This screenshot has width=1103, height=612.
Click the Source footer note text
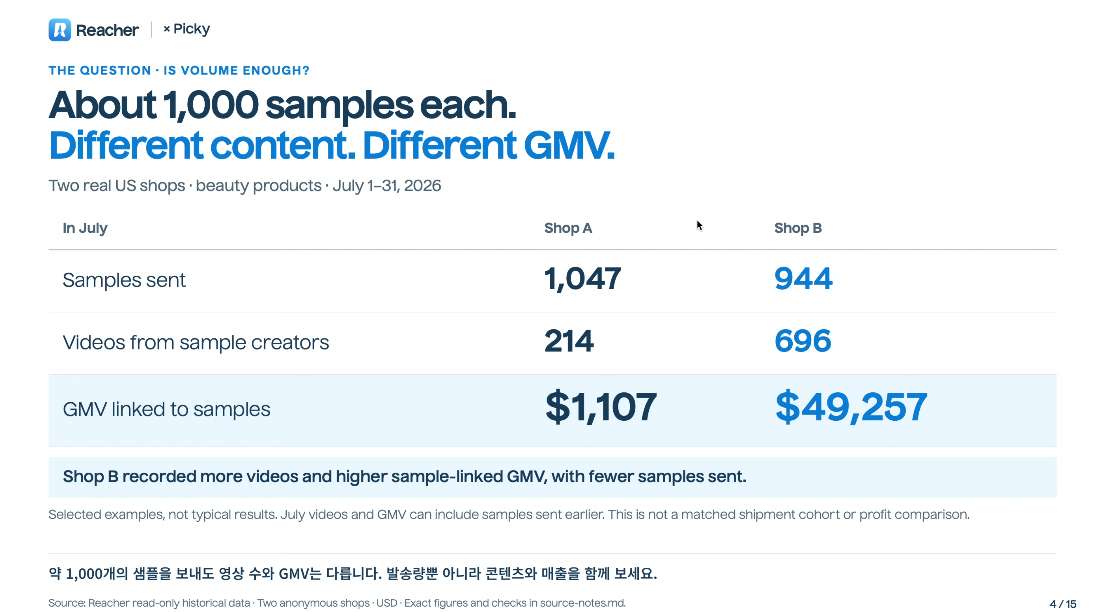[337, 603]
